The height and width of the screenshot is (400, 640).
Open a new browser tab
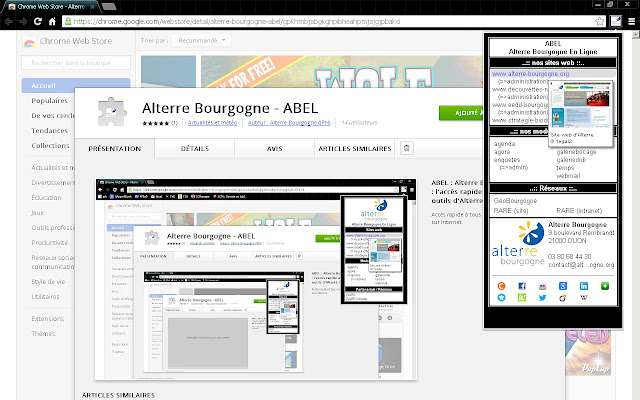(x=109, y=7)
